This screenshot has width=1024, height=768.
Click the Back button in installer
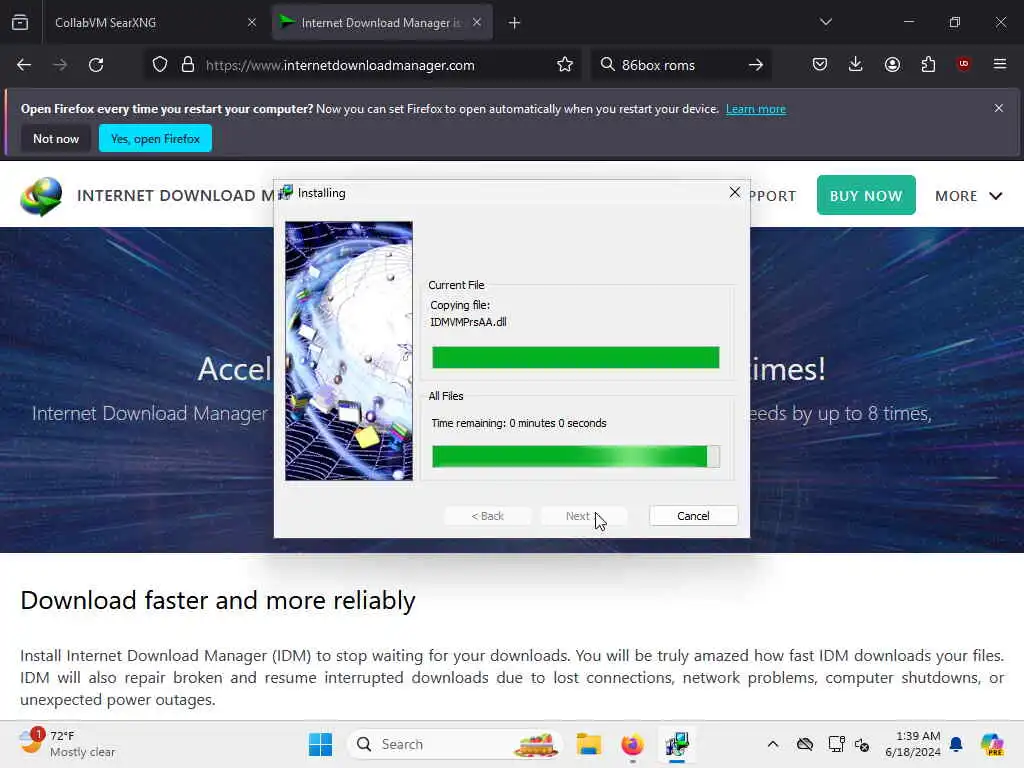(x=487, y=516)
